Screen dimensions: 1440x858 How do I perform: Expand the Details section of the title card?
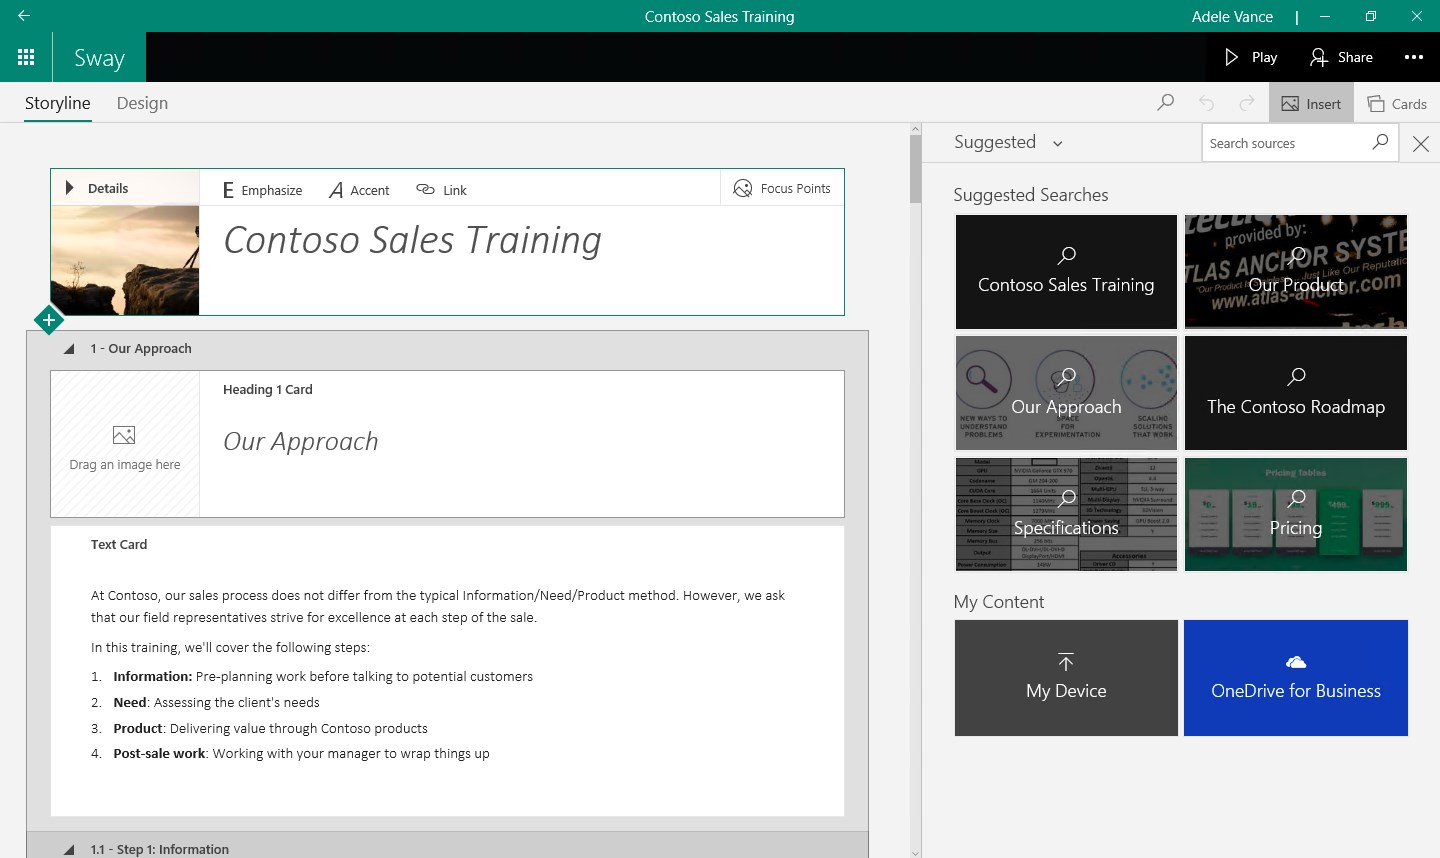pyautogui.click(x=70, y=187)
